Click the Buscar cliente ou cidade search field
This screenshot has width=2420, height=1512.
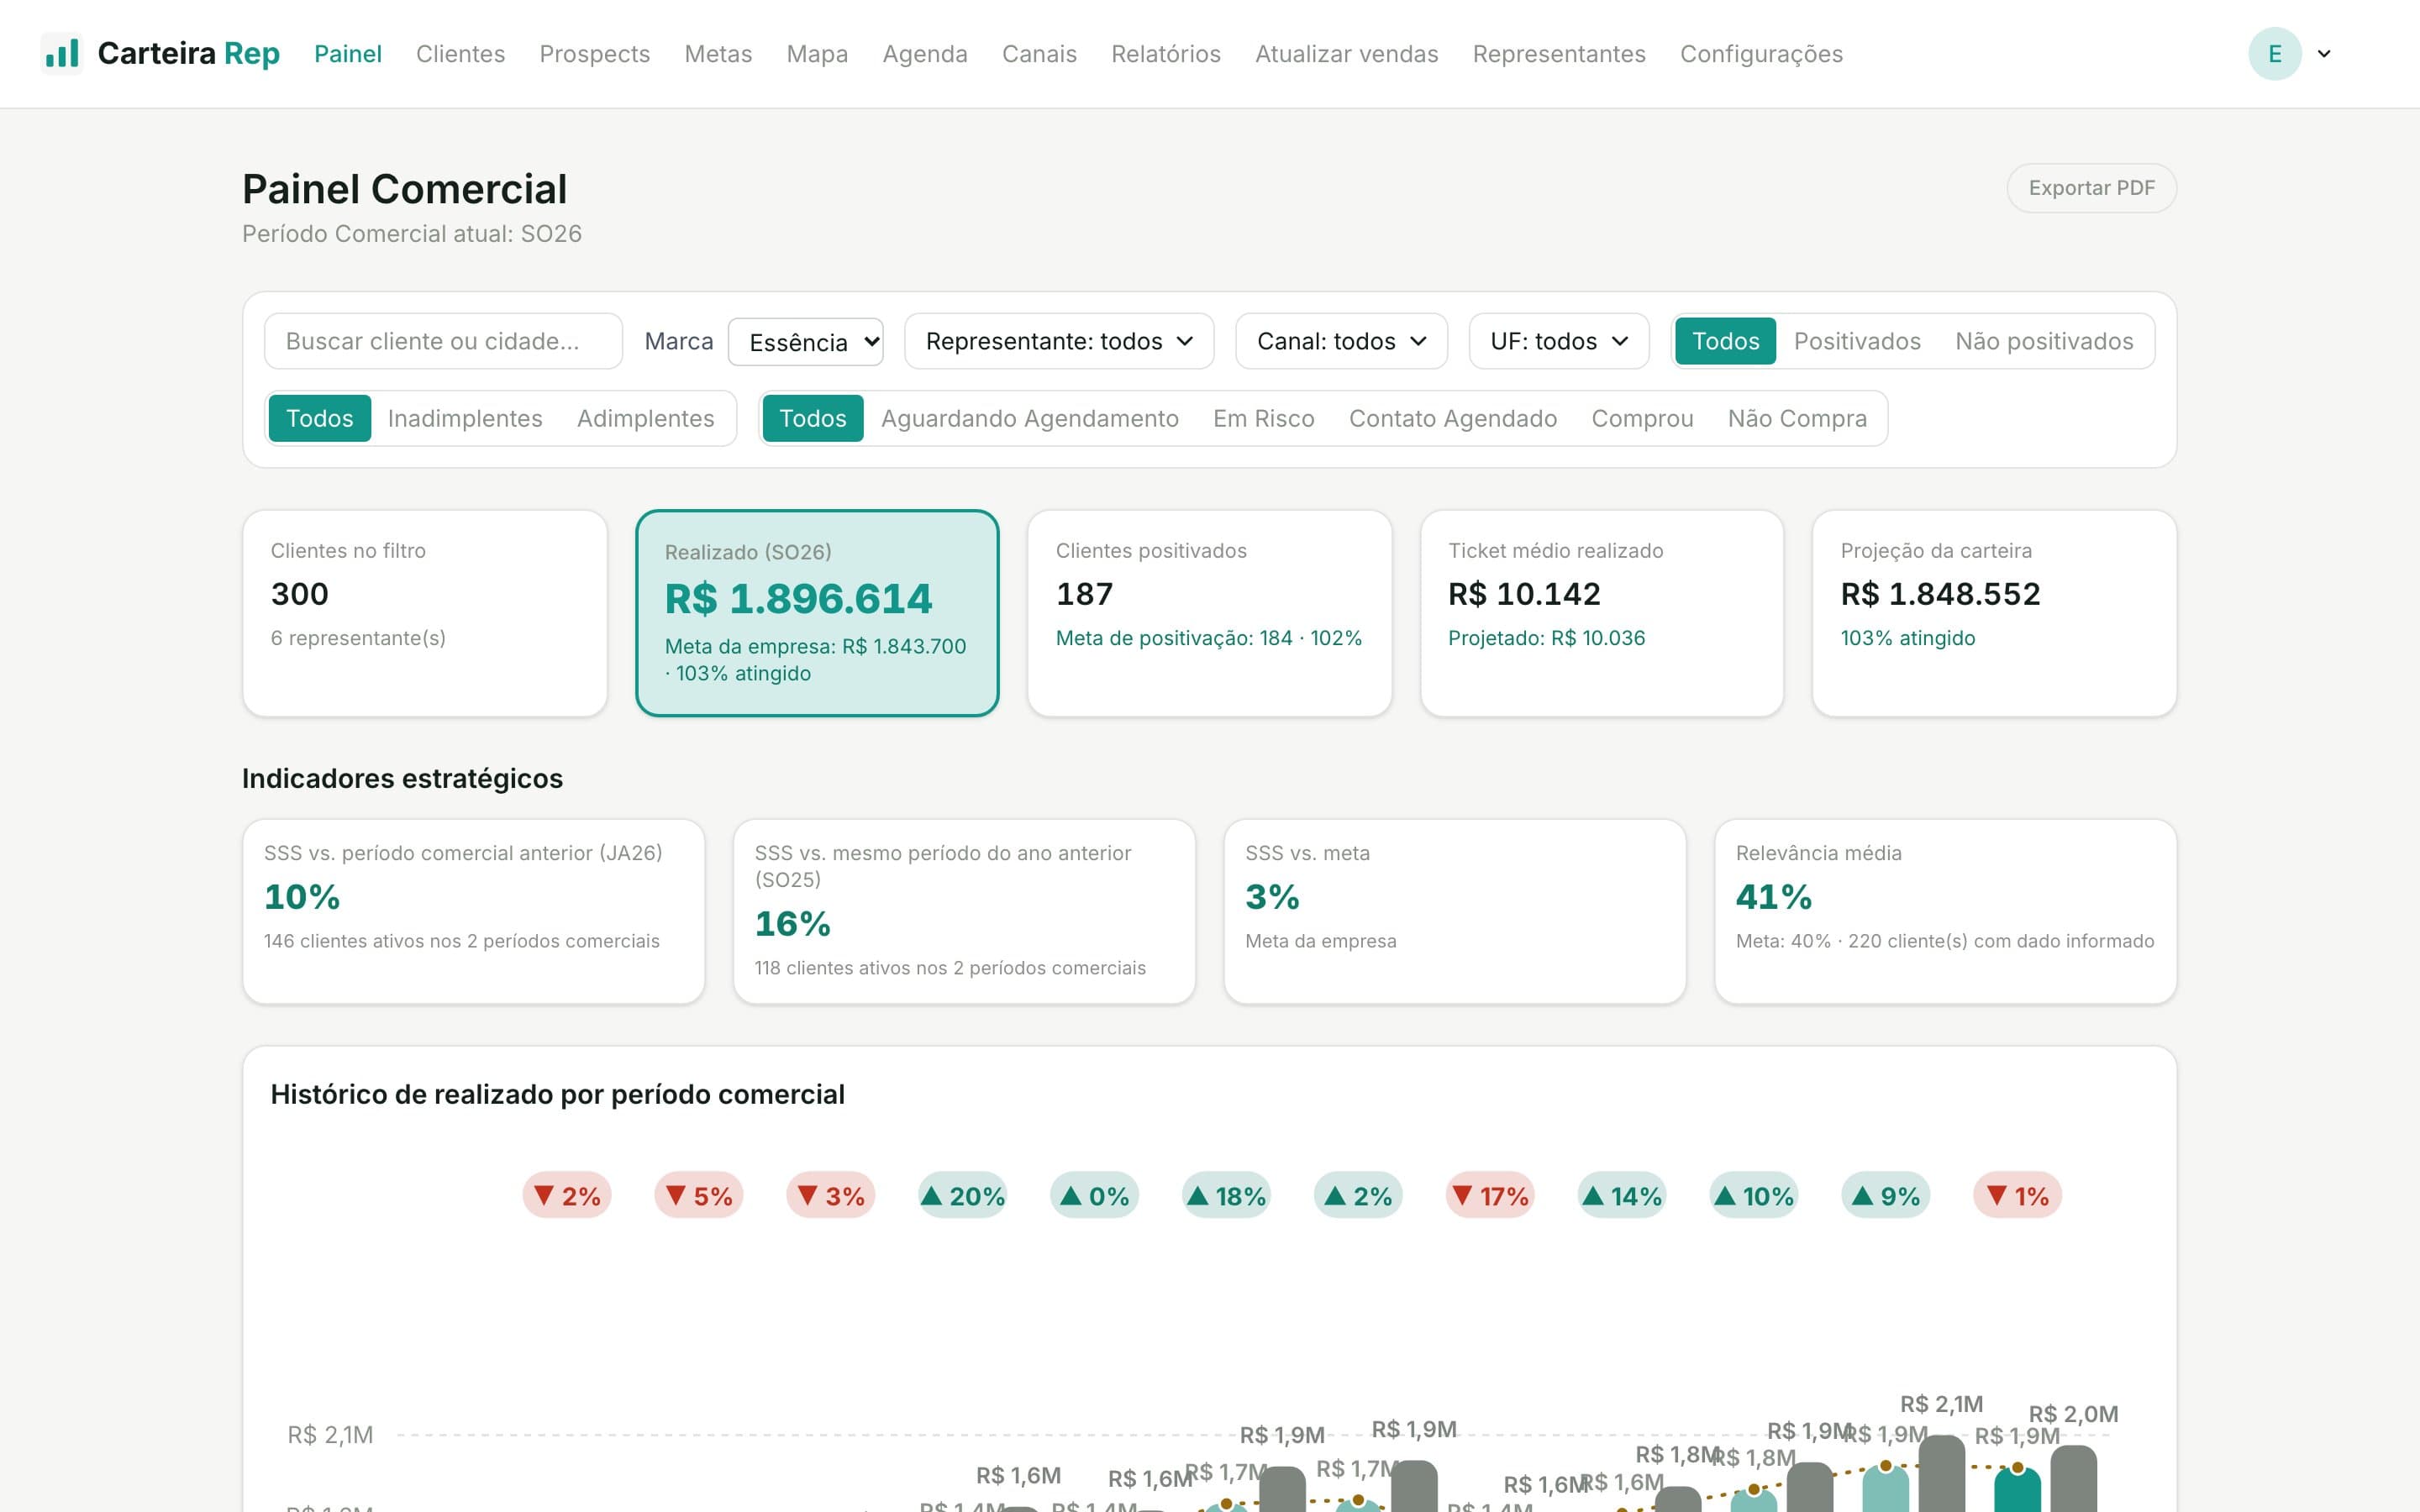tap(443, 341)
